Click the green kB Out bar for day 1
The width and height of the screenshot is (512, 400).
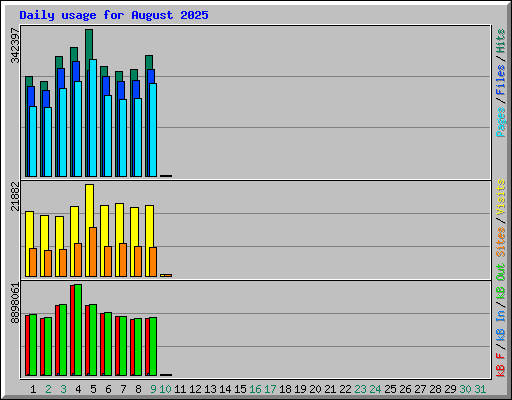point(33,345)
